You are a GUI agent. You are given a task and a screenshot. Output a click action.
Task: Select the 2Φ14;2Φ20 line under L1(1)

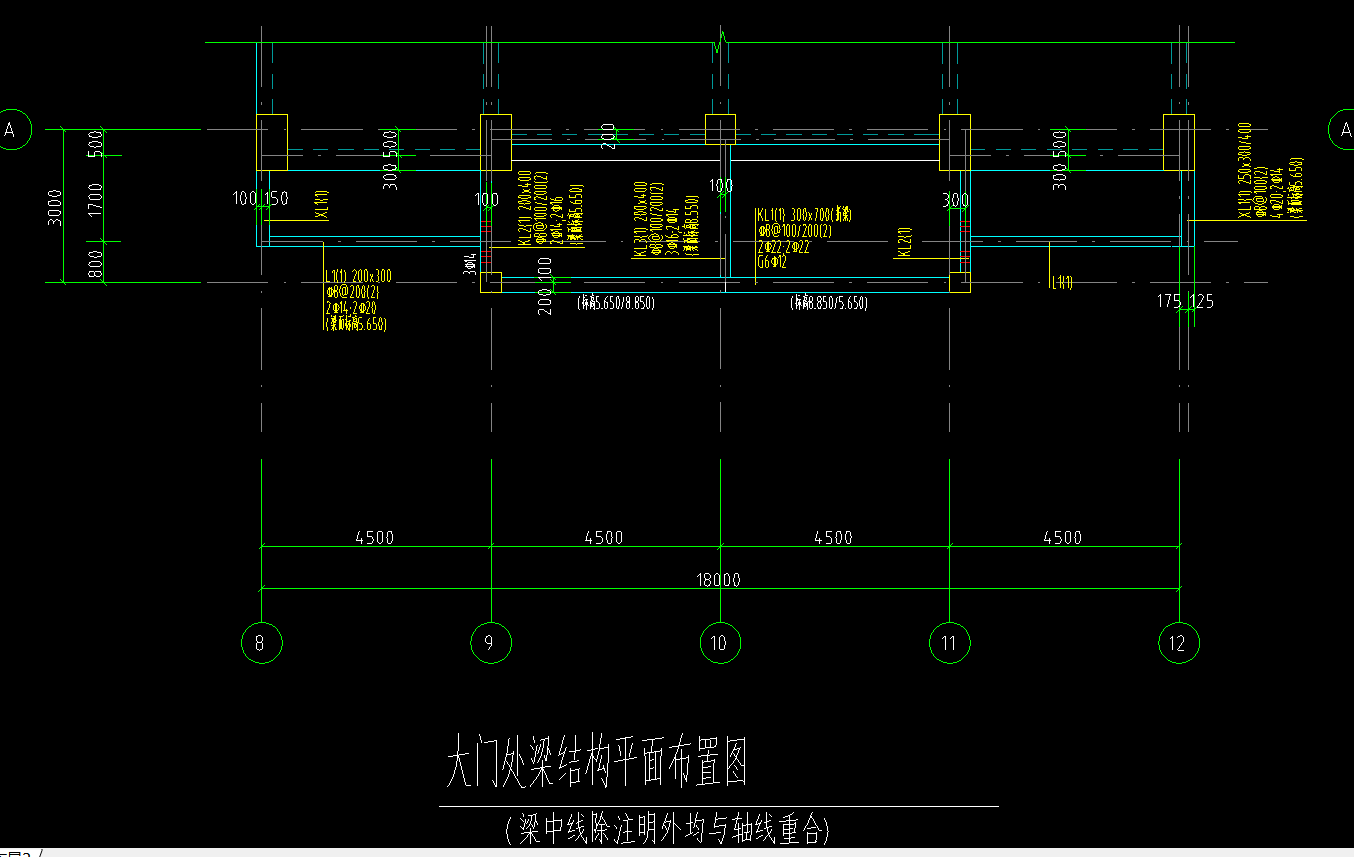[x=351, y=308]
